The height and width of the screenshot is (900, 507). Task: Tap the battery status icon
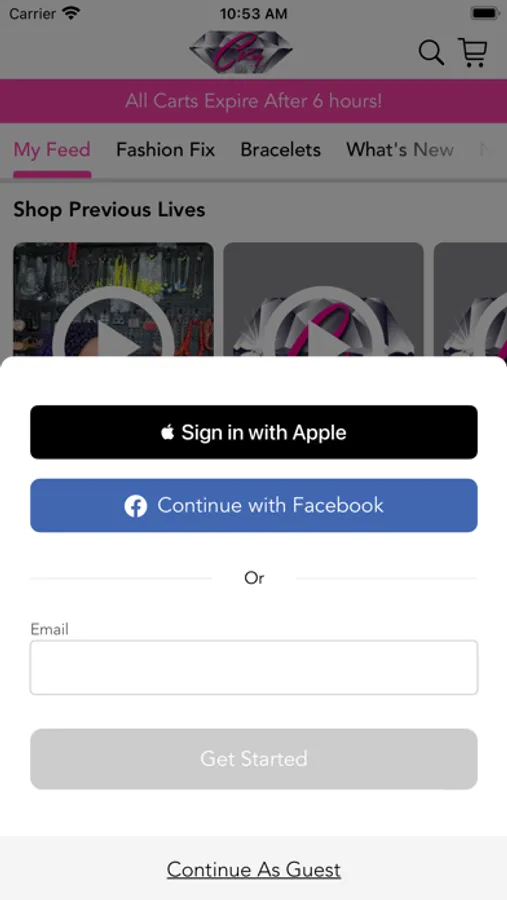coord(483,13)
